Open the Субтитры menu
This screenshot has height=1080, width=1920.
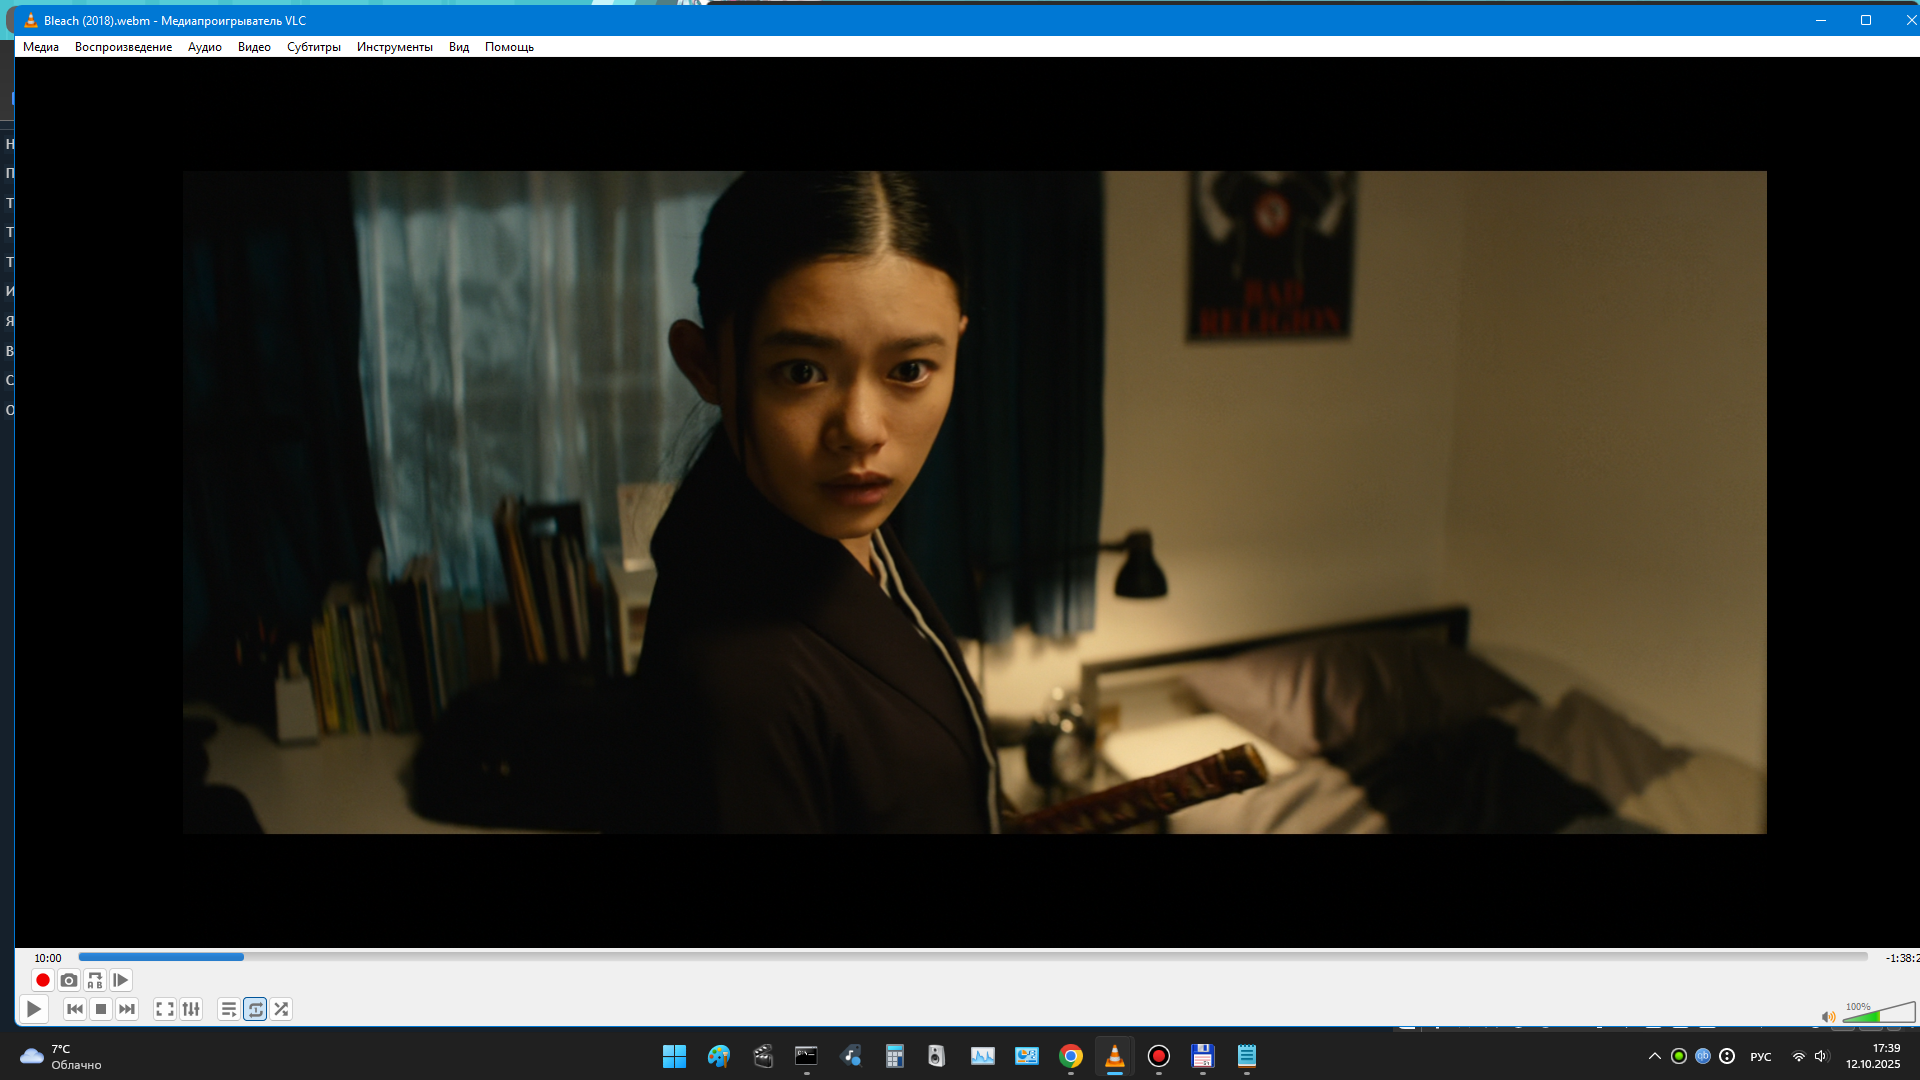pos(313,47)
